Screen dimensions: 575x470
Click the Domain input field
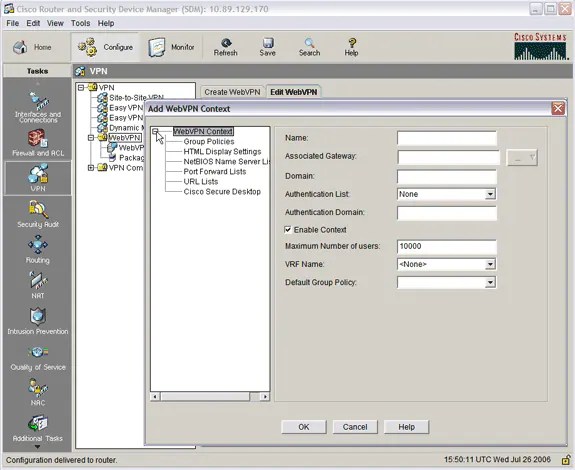click(447, 177)
